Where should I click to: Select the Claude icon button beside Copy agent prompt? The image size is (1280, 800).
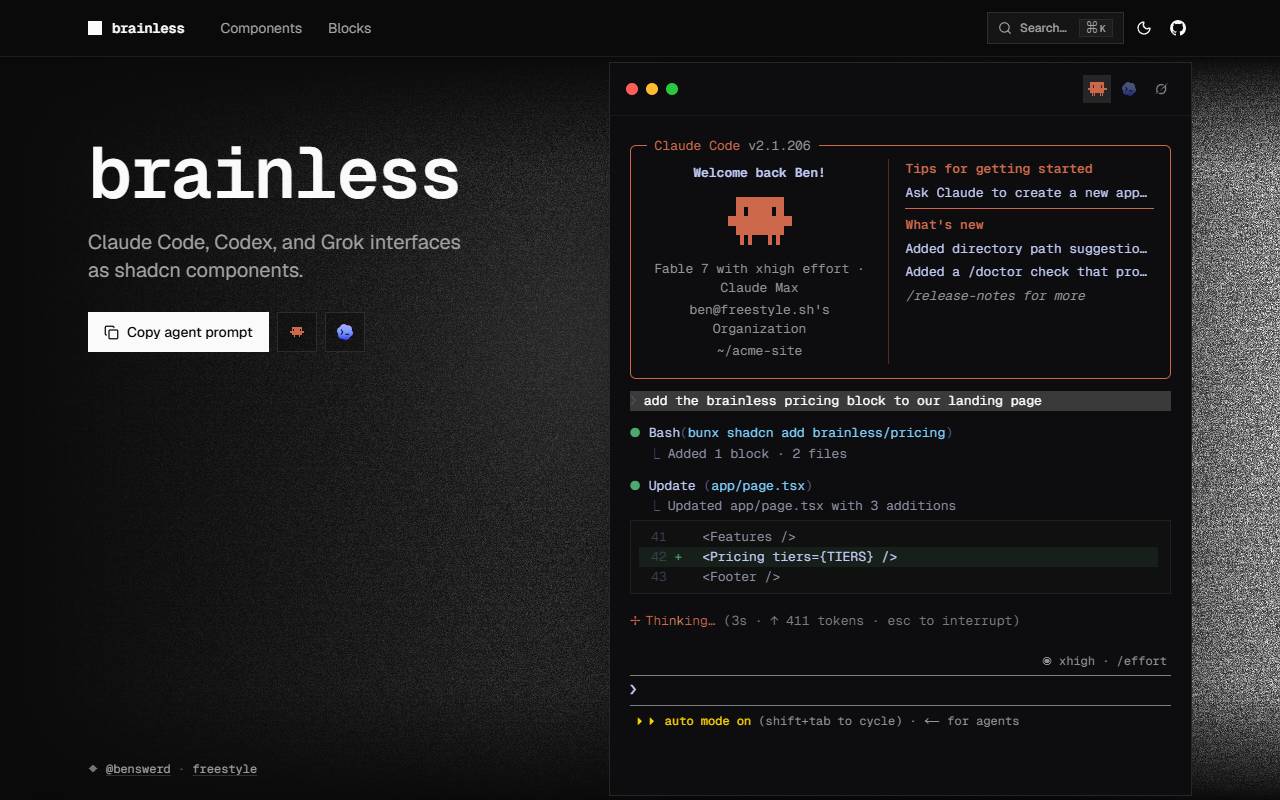[297, 332]
